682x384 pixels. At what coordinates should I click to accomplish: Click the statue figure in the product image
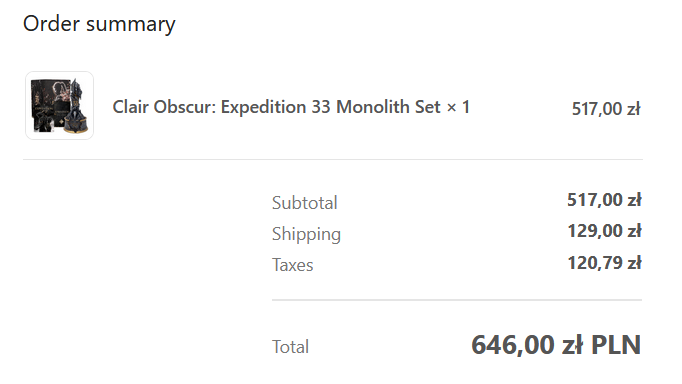click(77, 107)
